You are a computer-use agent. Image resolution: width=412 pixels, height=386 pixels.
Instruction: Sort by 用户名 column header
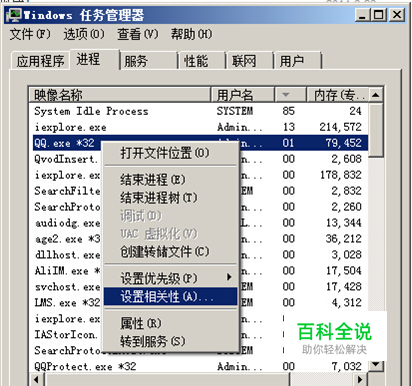243,95
